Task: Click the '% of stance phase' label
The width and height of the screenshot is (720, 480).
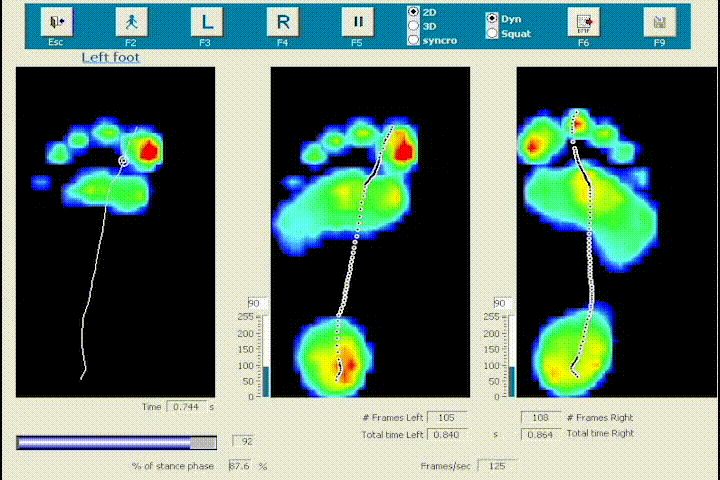Action: click(x=173, y=466)
